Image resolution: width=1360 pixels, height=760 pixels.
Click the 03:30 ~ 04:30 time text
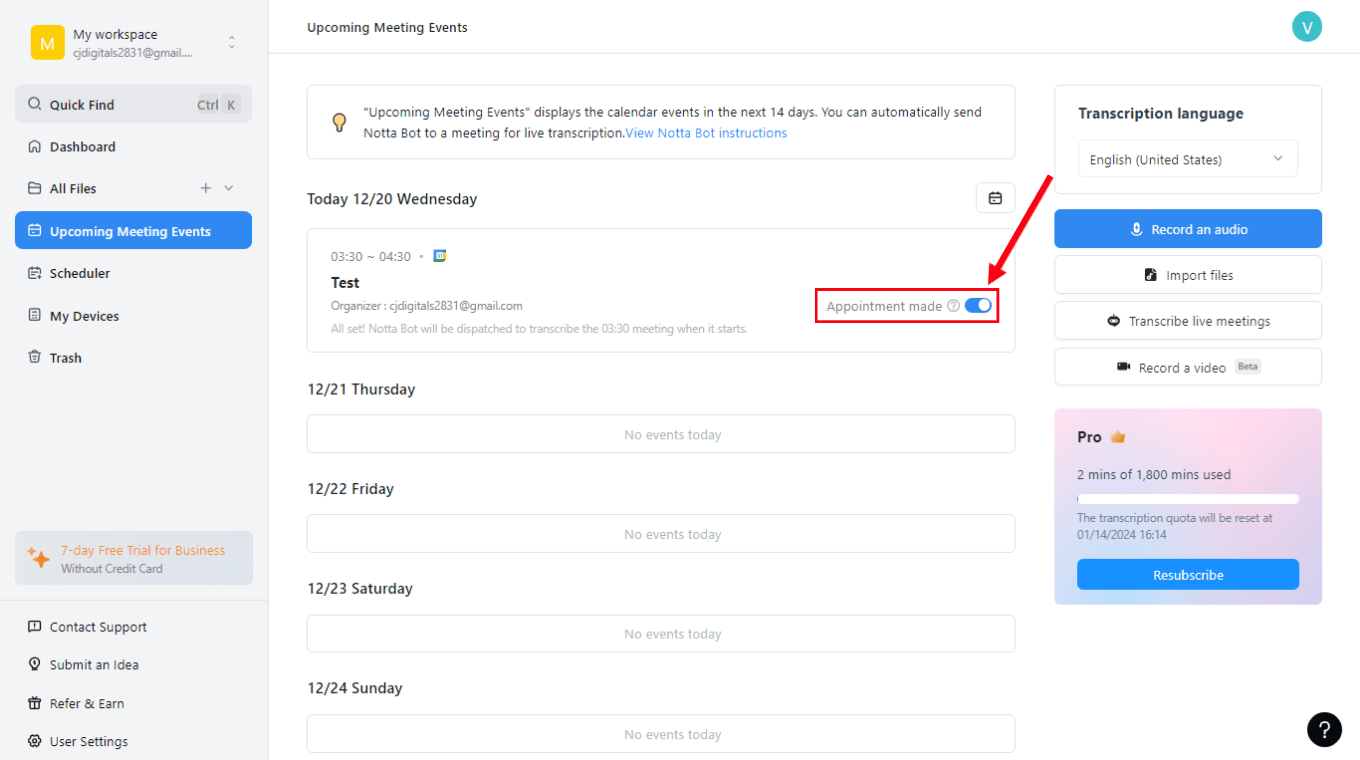371,257
